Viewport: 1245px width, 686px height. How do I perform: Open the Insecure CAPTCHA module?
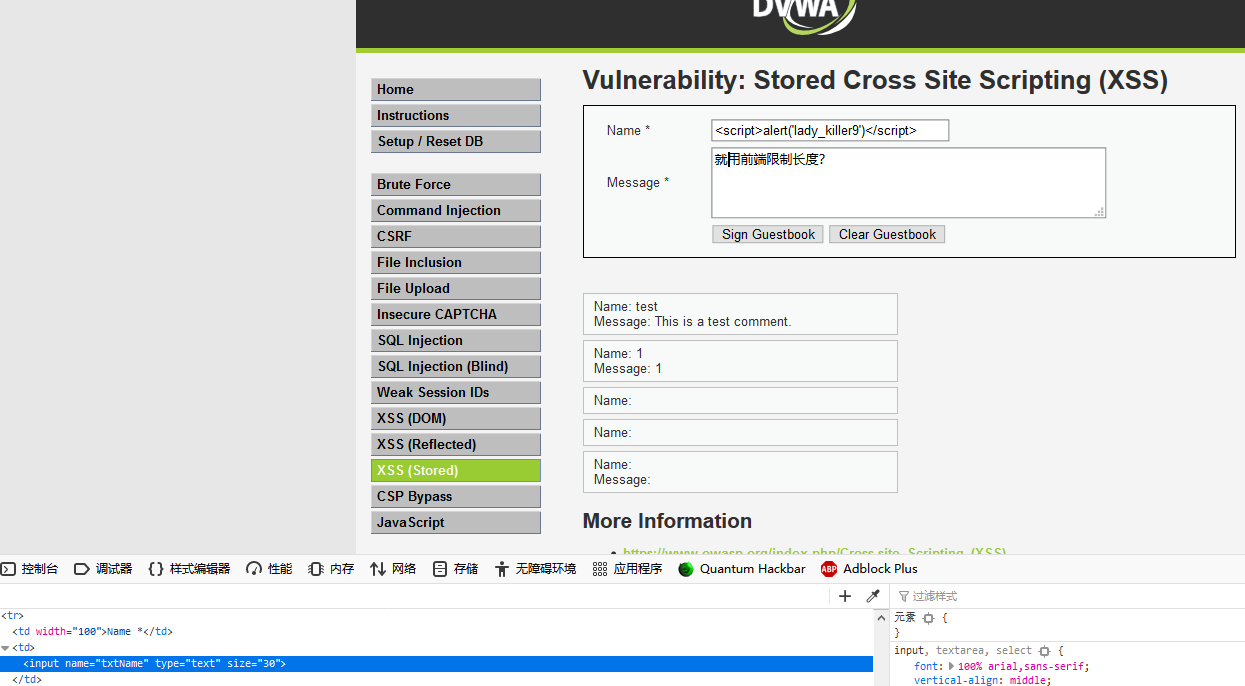(455, 314)
